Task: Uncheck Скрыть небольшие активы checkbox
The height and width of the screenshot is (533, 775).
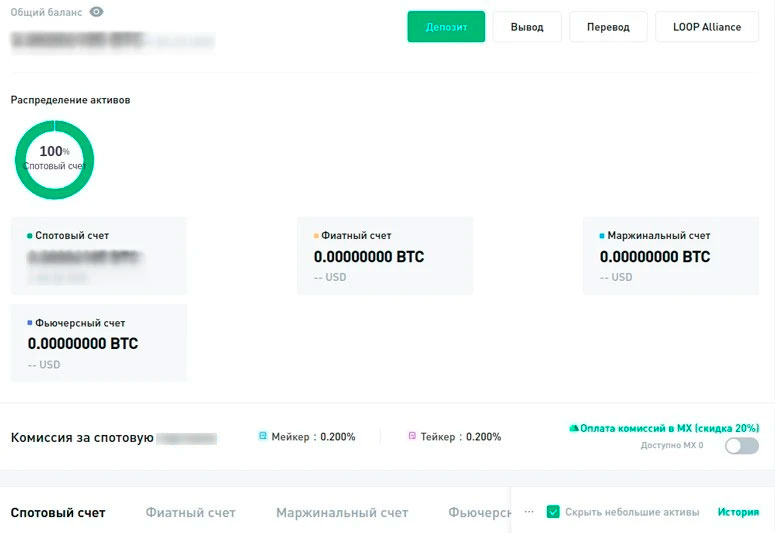Action: pos(553,512)
